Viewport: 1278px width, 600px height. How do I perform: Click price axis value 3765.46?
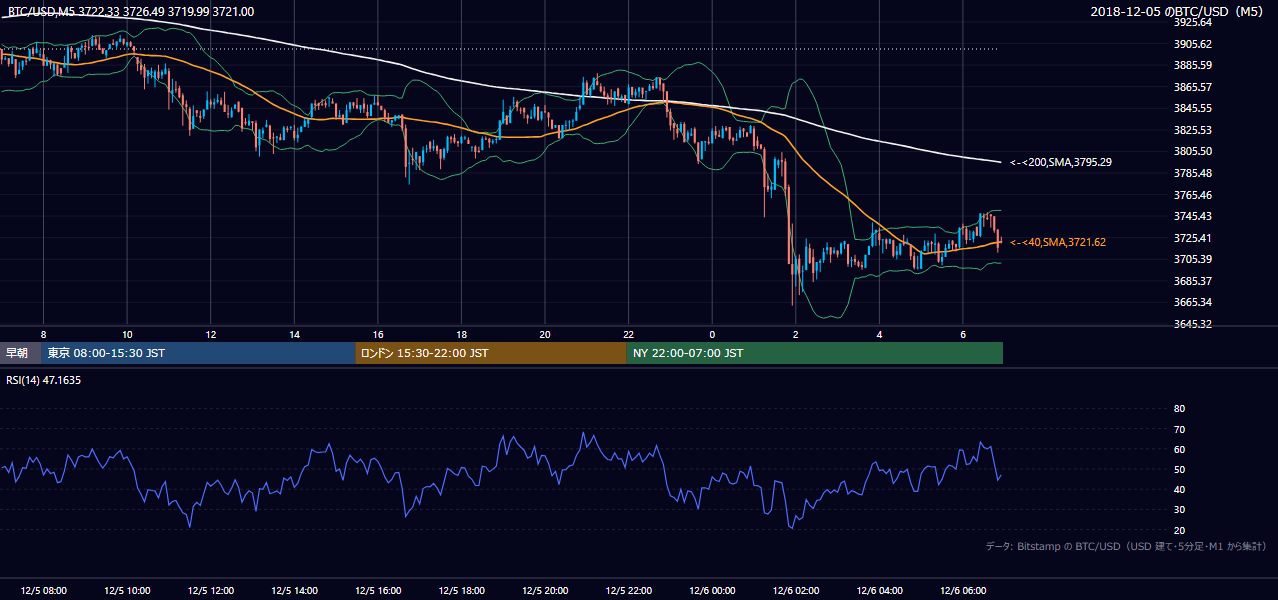[x=1191, y=195]
